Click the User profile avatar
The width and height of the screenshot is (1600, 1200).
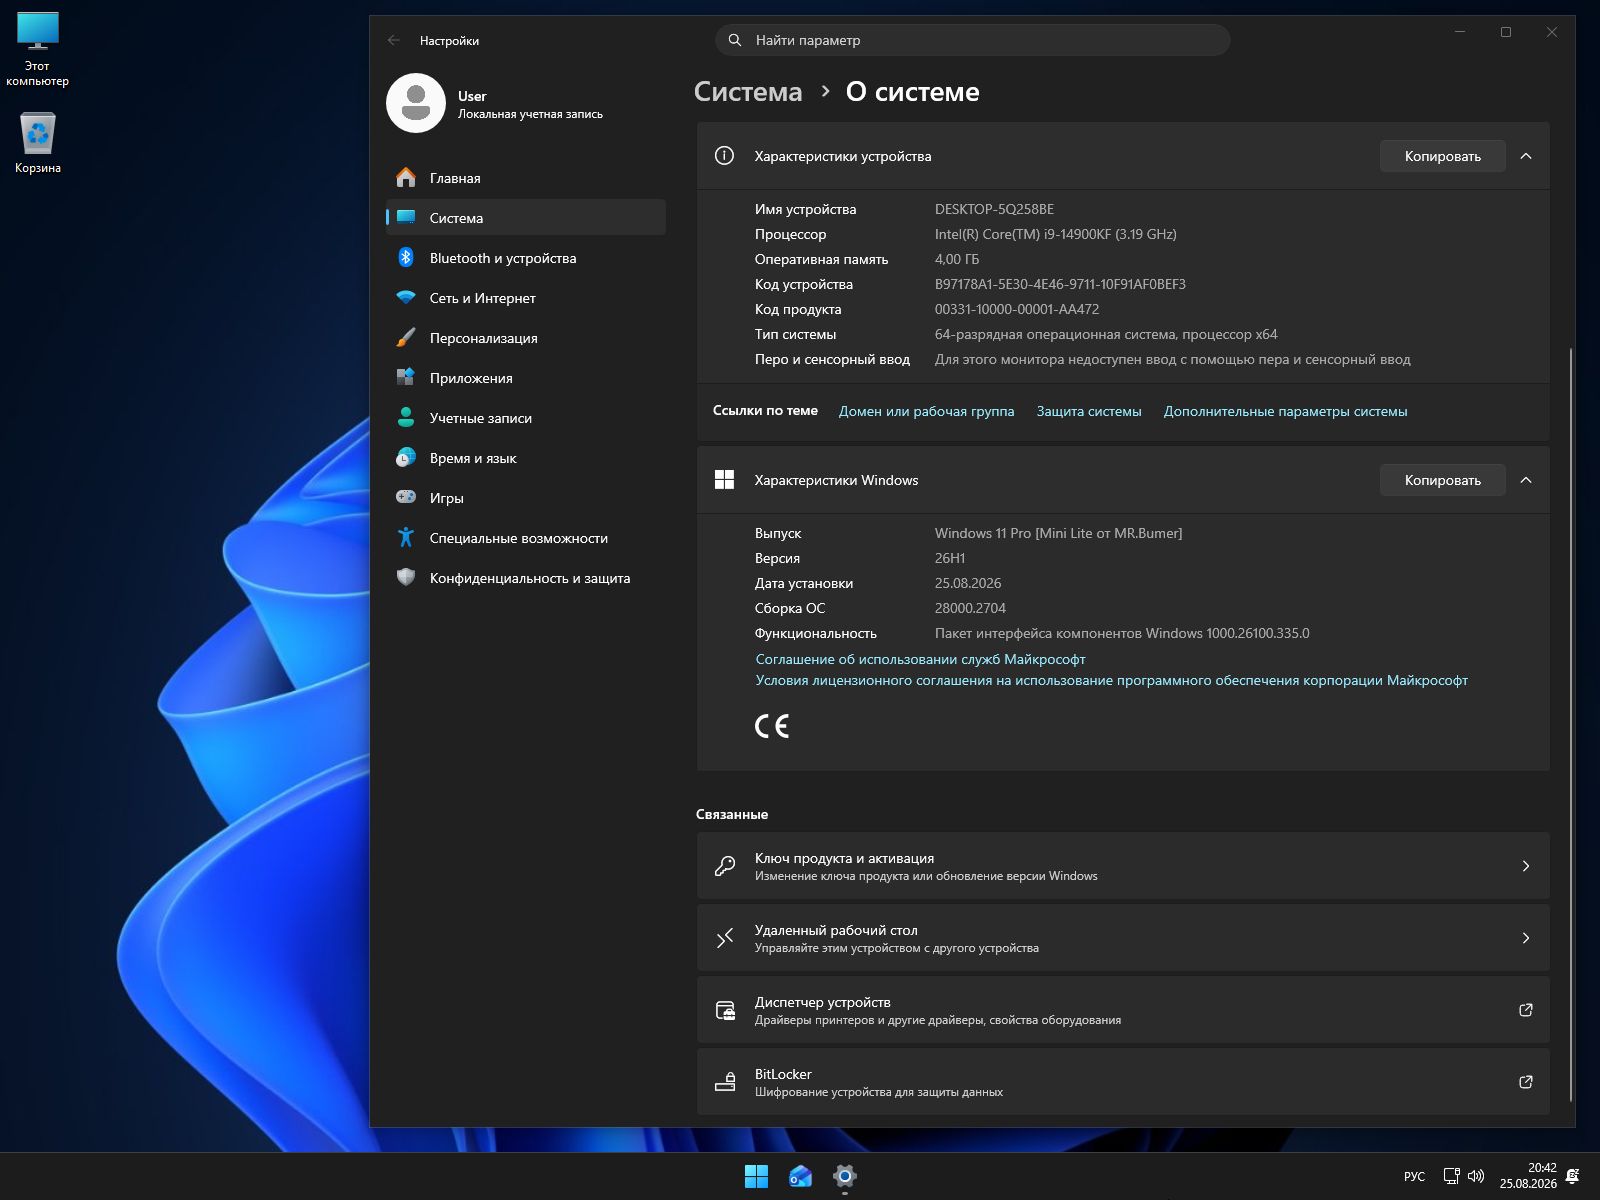416,103
